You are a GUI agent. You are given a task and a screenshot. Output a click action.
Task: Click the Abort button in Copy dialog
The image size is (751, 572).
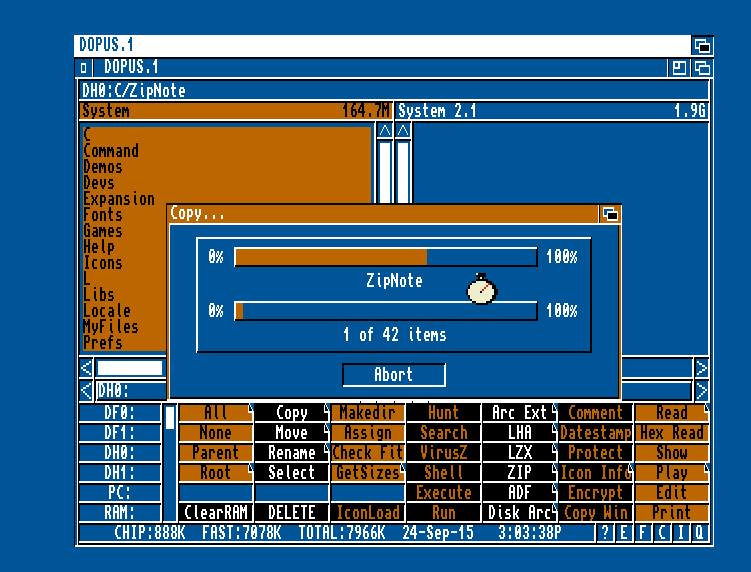[394, 375]
